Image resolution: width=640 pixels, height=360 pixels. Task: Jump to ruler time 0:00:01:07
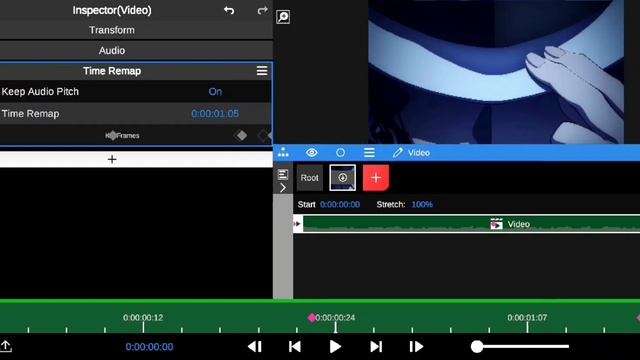527,318
